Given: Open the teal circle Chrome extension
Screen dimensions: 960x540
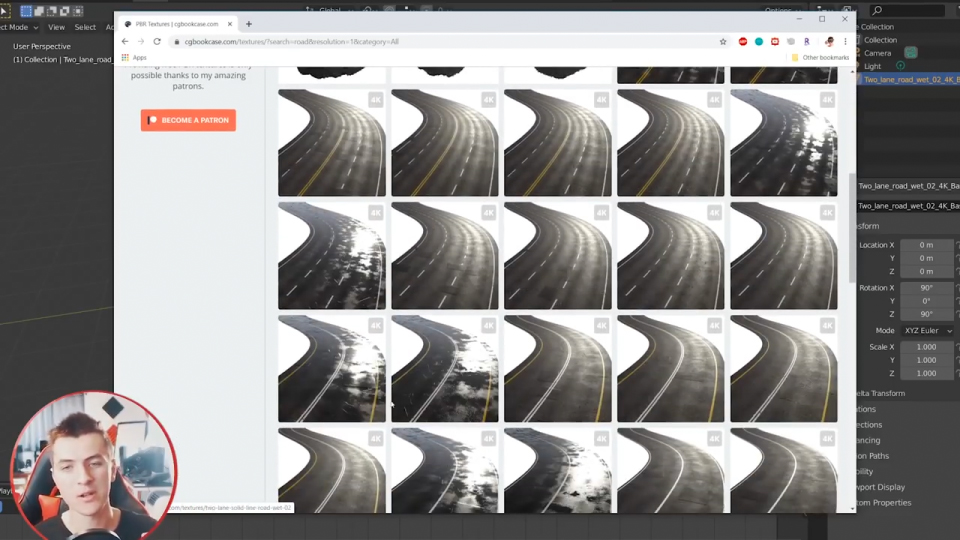Looking at the screenshot, I should (759, 42).
